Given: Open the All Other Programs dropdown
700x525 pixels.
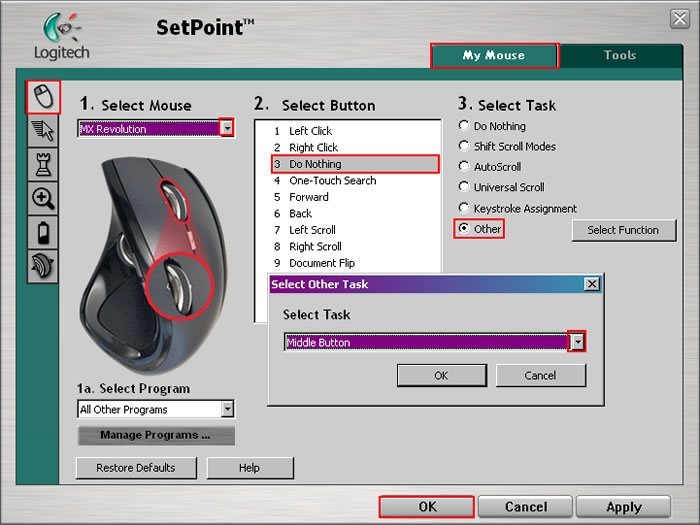Looking at the screenshot, I should tap(227, 408).
